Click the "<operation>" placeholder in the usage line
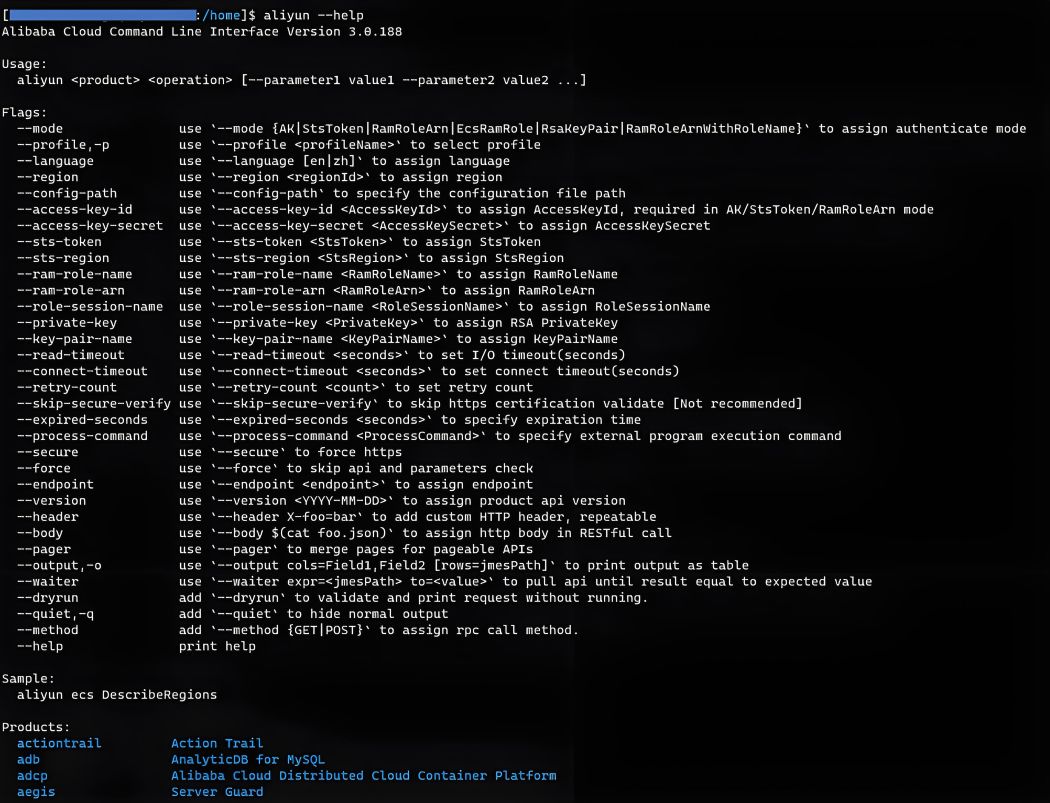Image resolution: width=1050 pixels, height=803 pixels. pos(190,80)
